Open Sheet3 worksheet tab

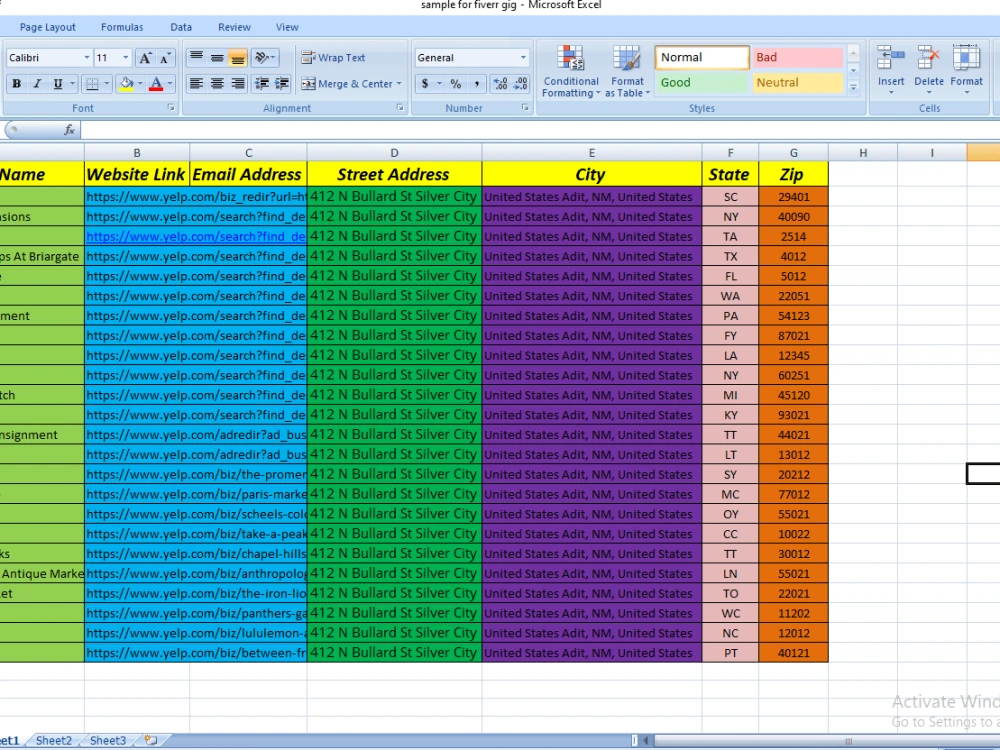(108, 740)
